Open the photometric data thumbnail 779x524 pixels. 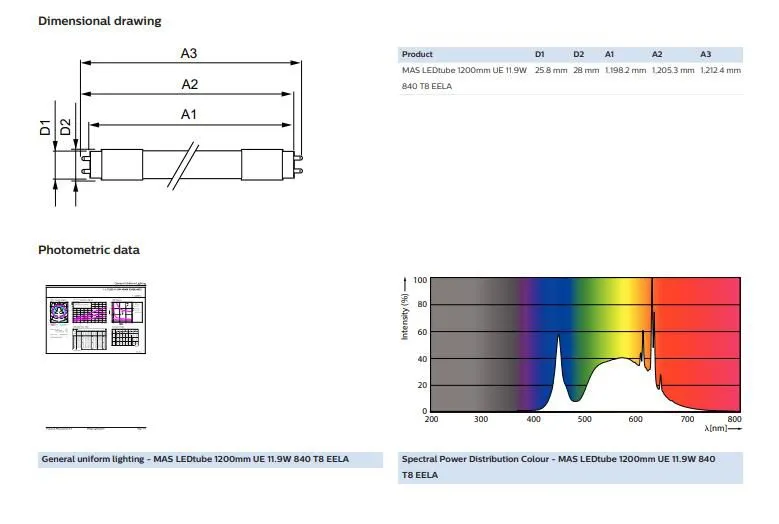pos(96,318)
